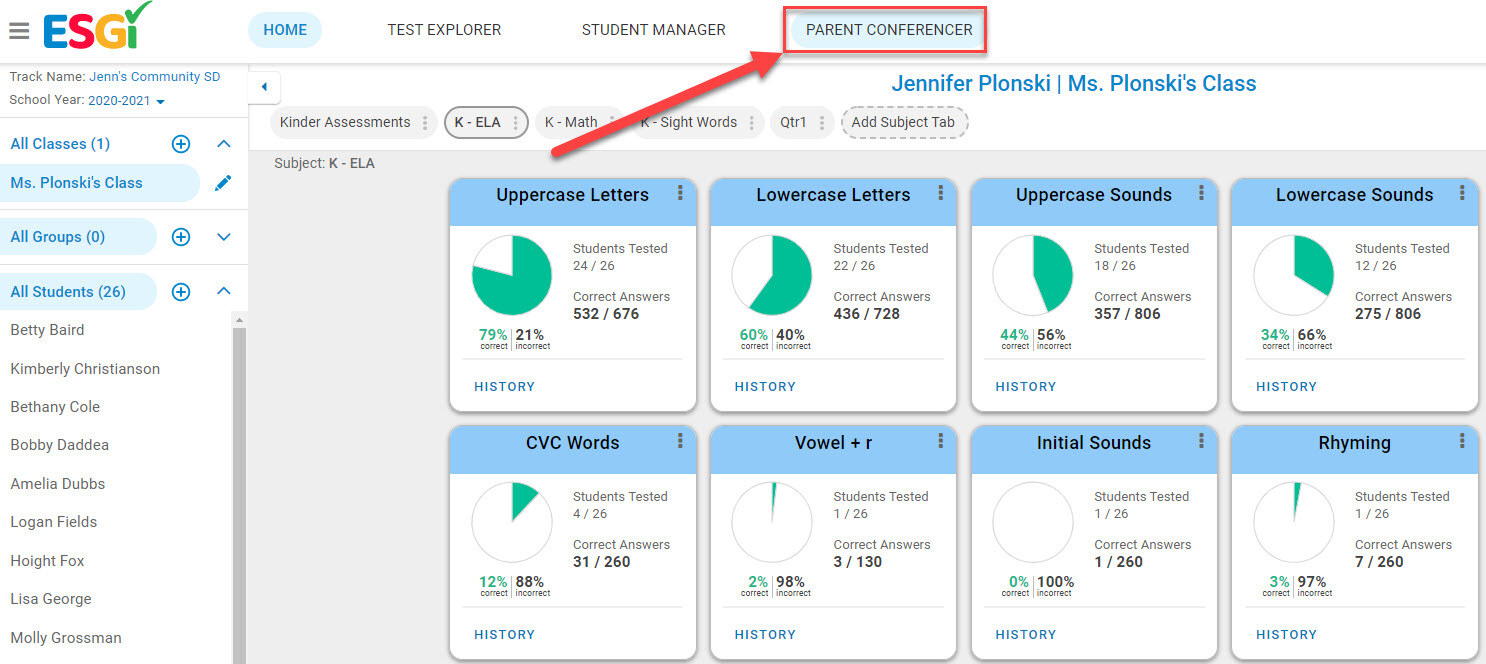Click the Uppercase Letters pie chart
Screen dimensions: 1486x664
point(512,276)
